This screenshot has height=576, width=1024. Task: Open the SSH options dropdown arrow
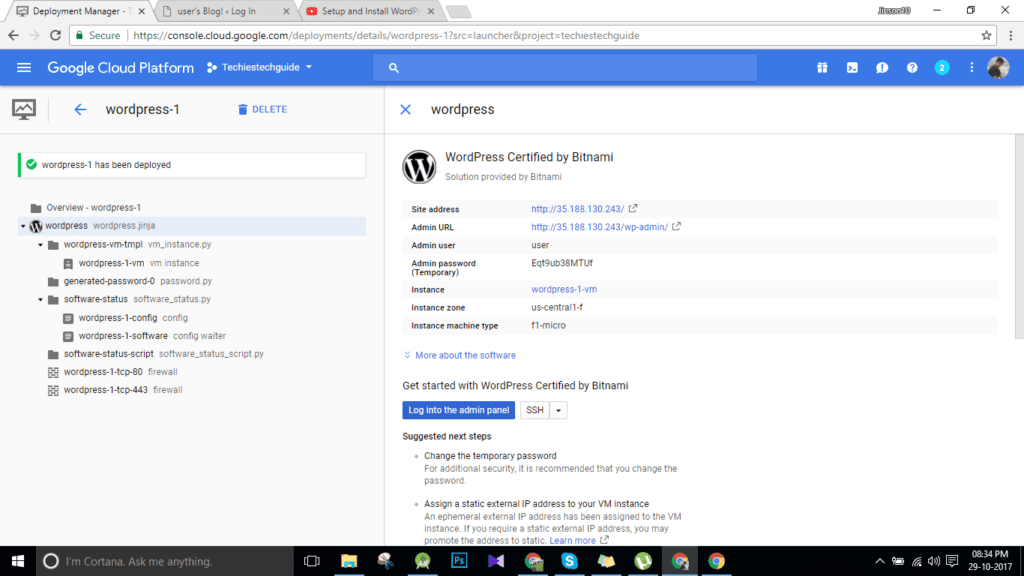coord(558,410)
